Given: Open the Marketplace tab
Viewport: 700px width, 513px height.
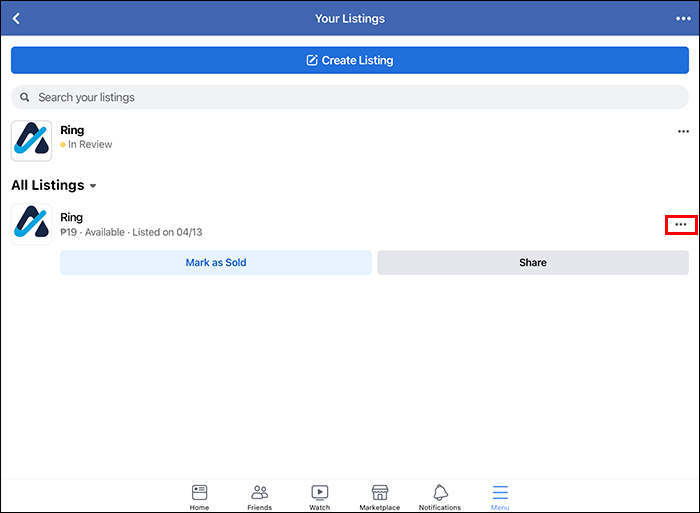Looking at the screenshot, I should coord(379,497).
